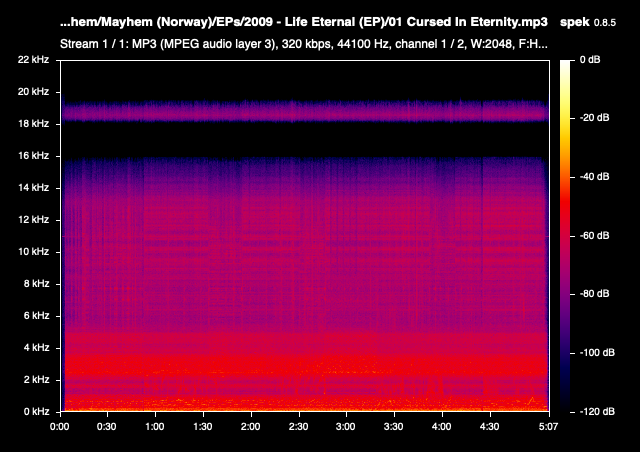Image resolution: width=640 pixels, height=452 pixels.
Task: Click the -80 dB scale label
Action: pos(594,294)
